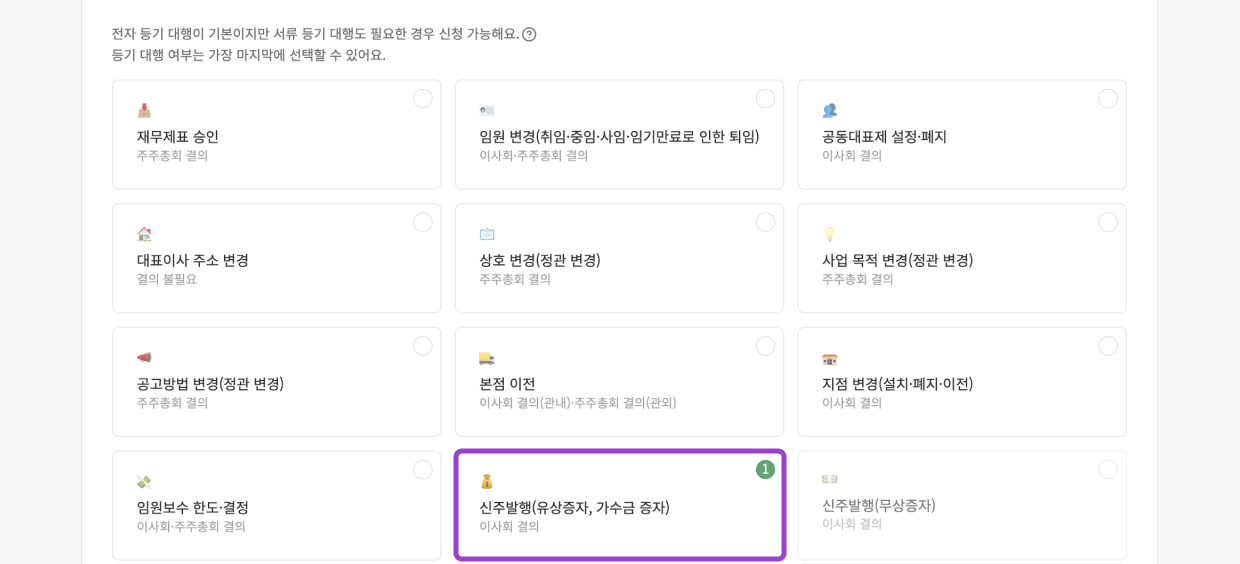The image size is (1240, 564).
Task: Check the 임원보수 한도·결정 selection circle
Action: click(423, 469)
